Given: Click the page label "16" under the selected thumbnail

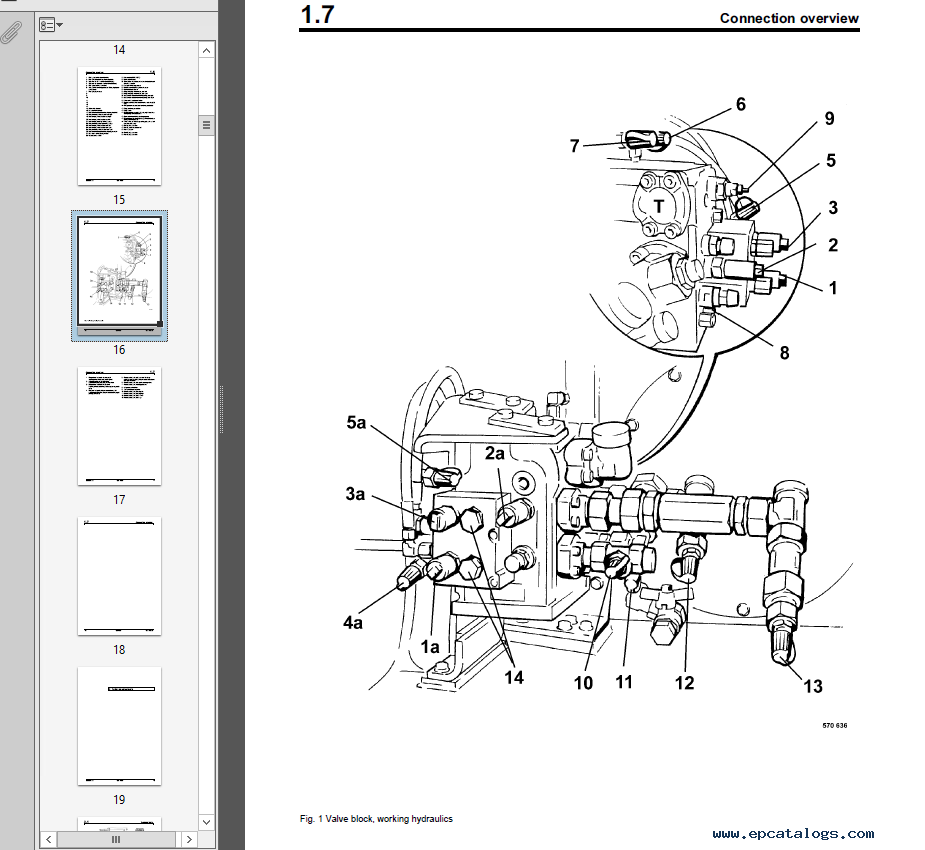Looking at the screenshot, I should click(x=119, y=350).
